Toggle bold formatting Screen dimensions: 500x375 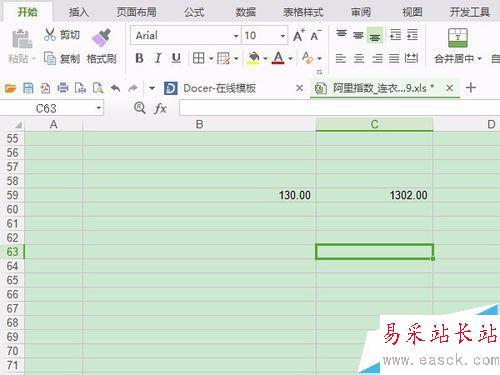tap(139, 58)
